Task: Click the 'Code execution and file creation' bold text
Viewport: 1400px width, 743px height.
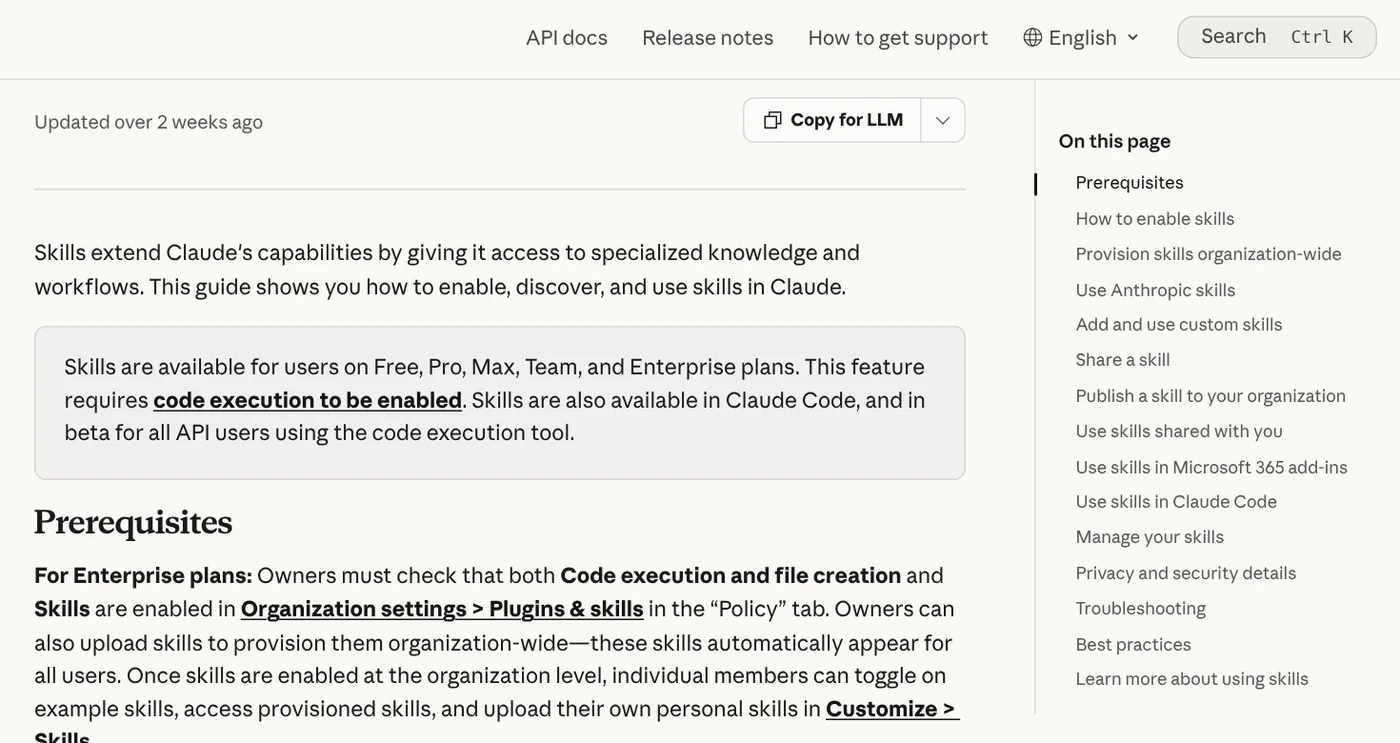Action: pyautogui.click(x=731, y=575)
